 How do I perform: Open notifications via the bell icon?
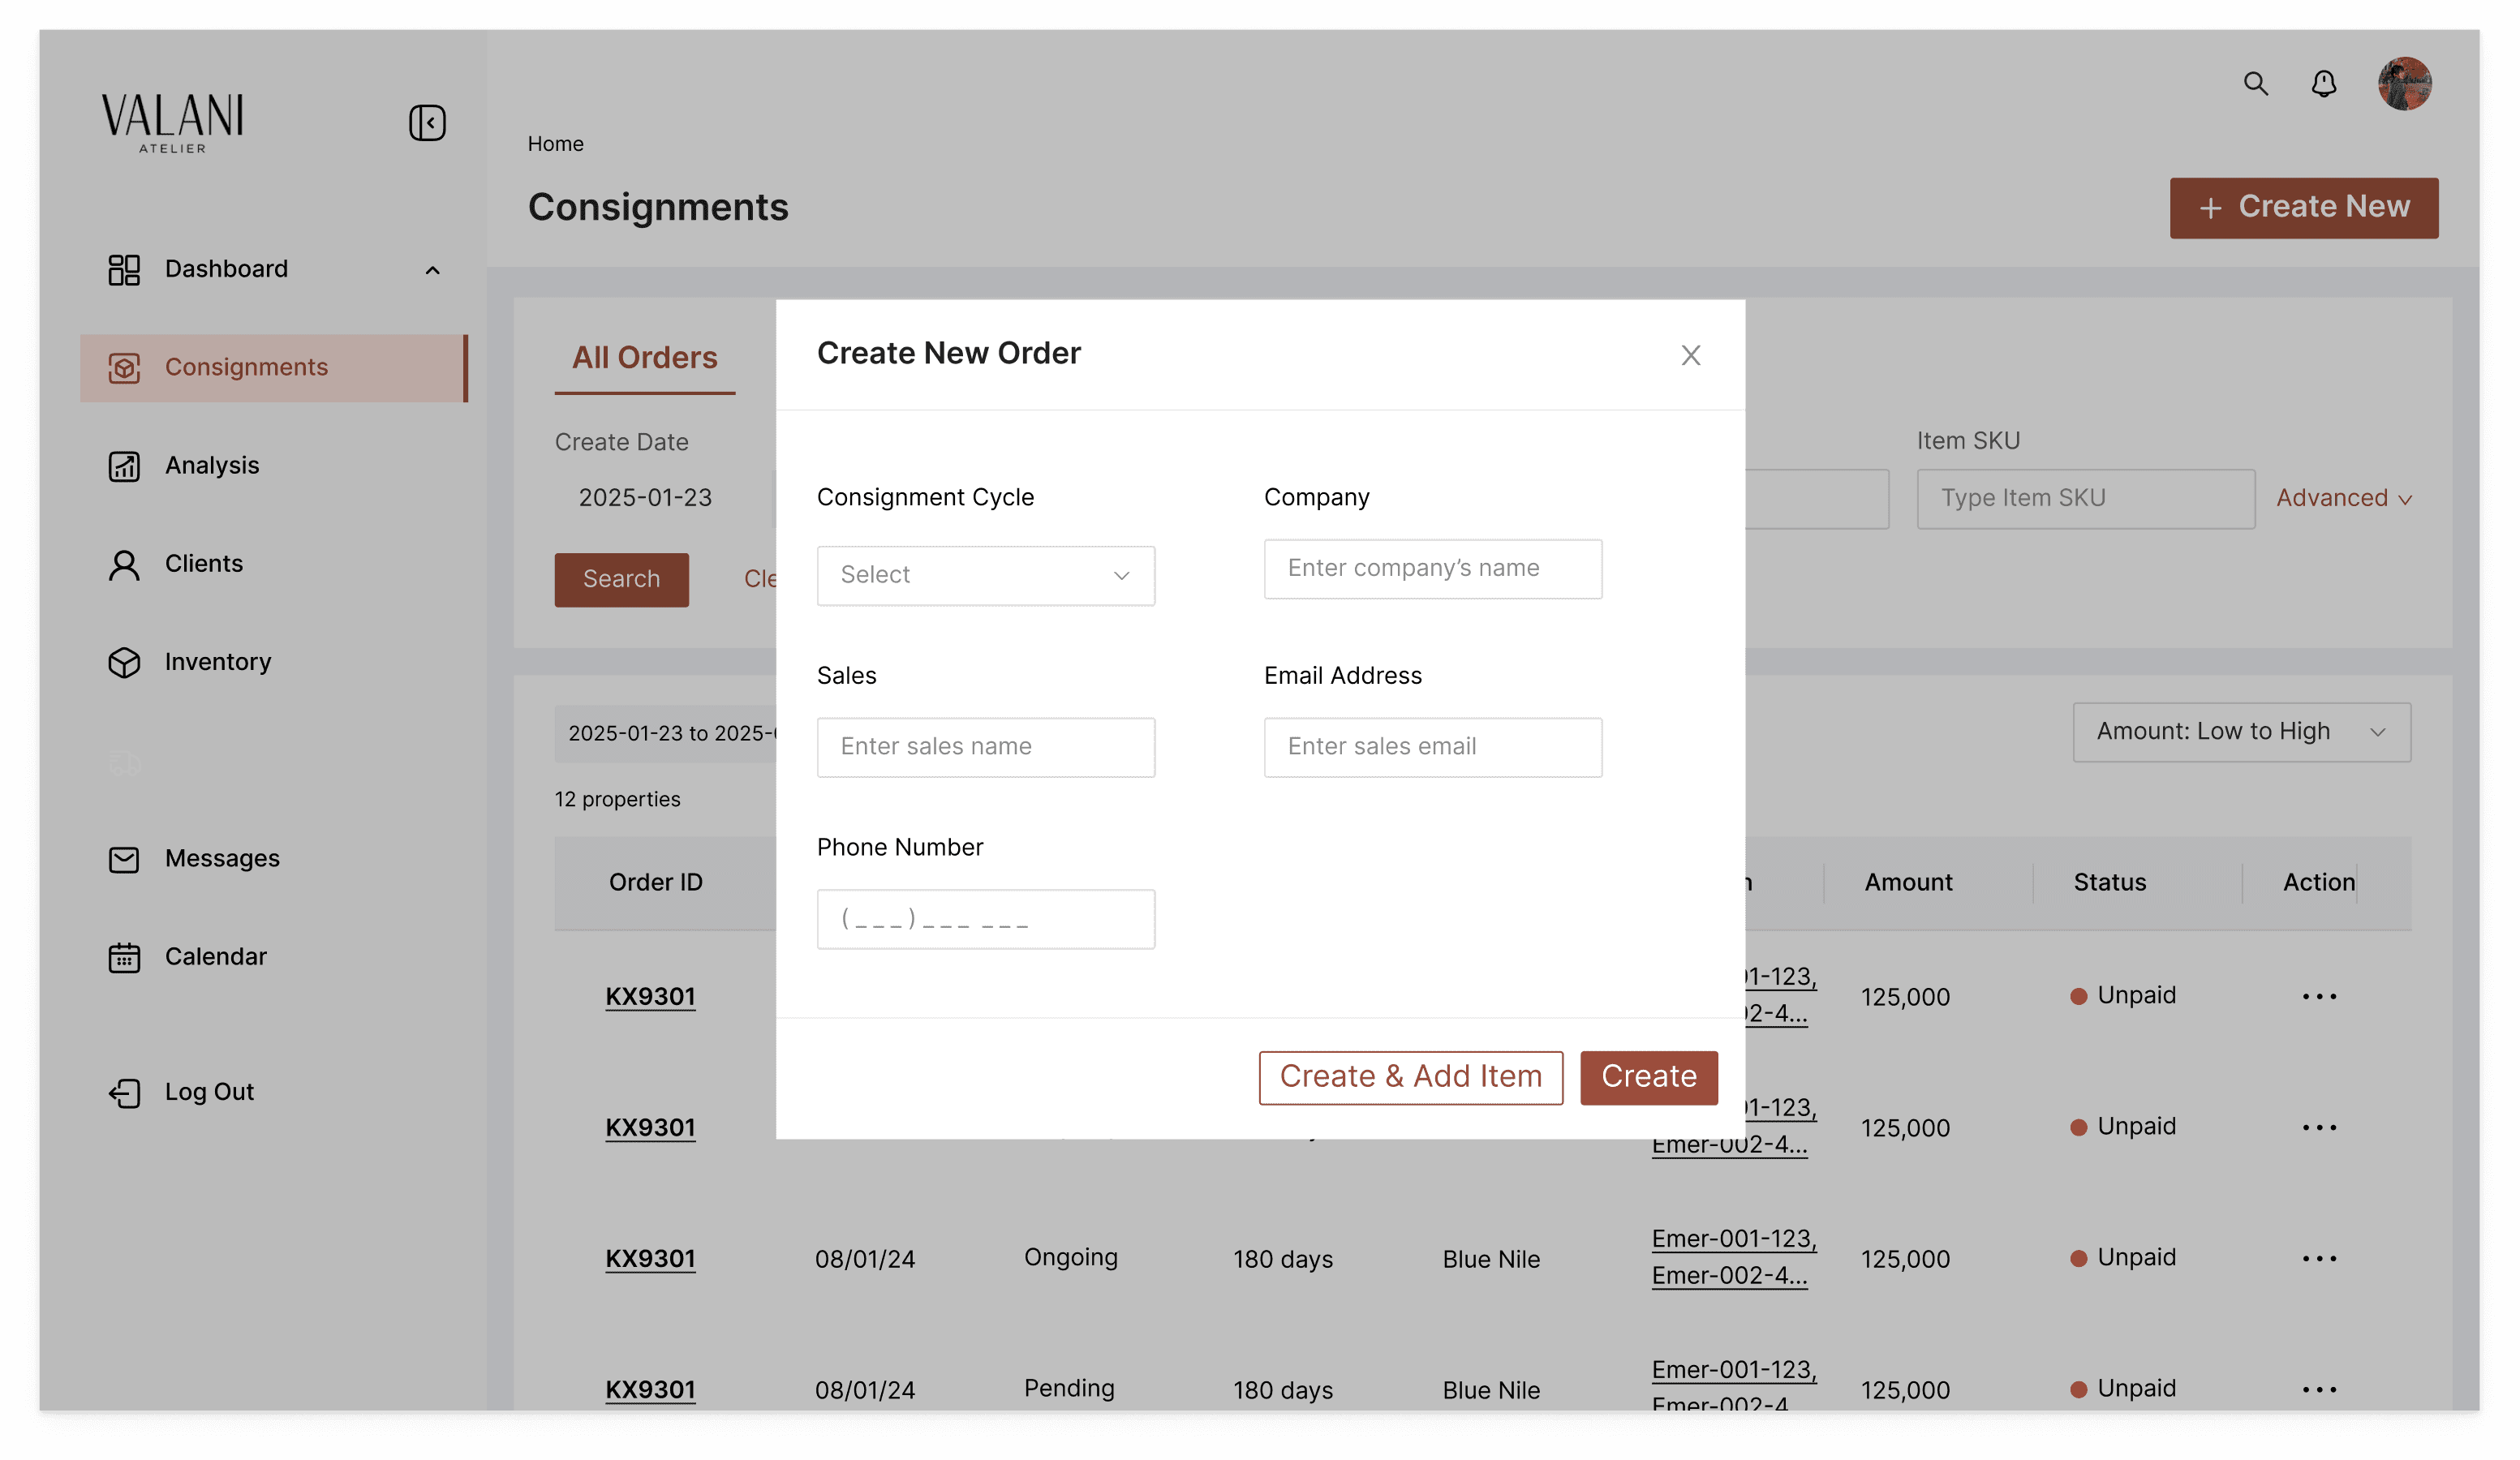click(2323, 84)
